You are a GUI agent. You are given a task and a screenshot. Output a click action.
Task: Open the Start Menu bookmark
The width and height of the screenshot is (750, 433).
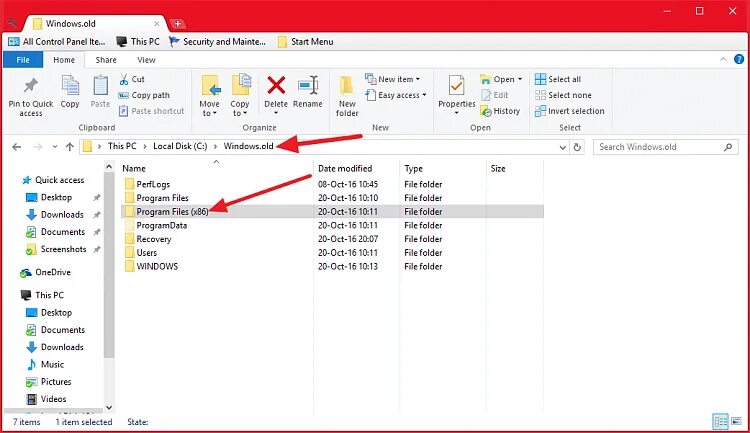[306, 42]
